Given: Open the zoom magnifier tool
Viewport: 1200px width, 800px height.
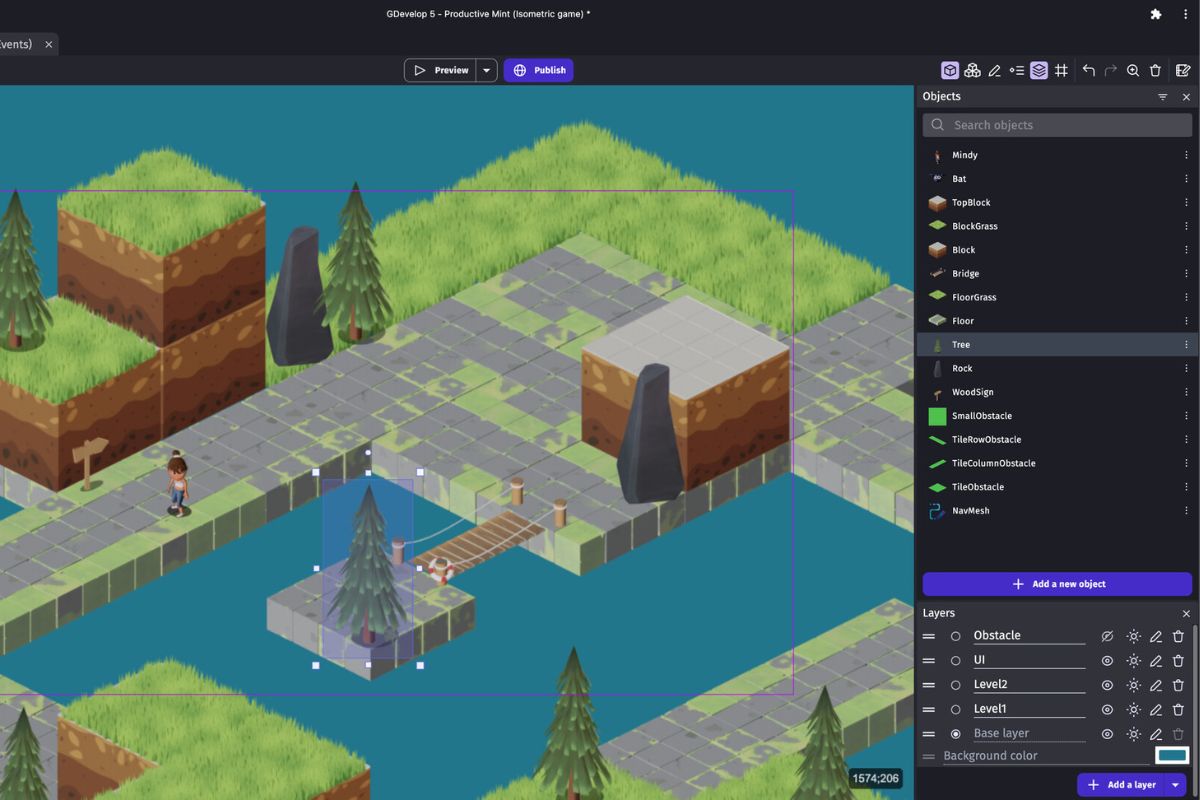Looking at the screenshot, I should (x=1133, y=70).
